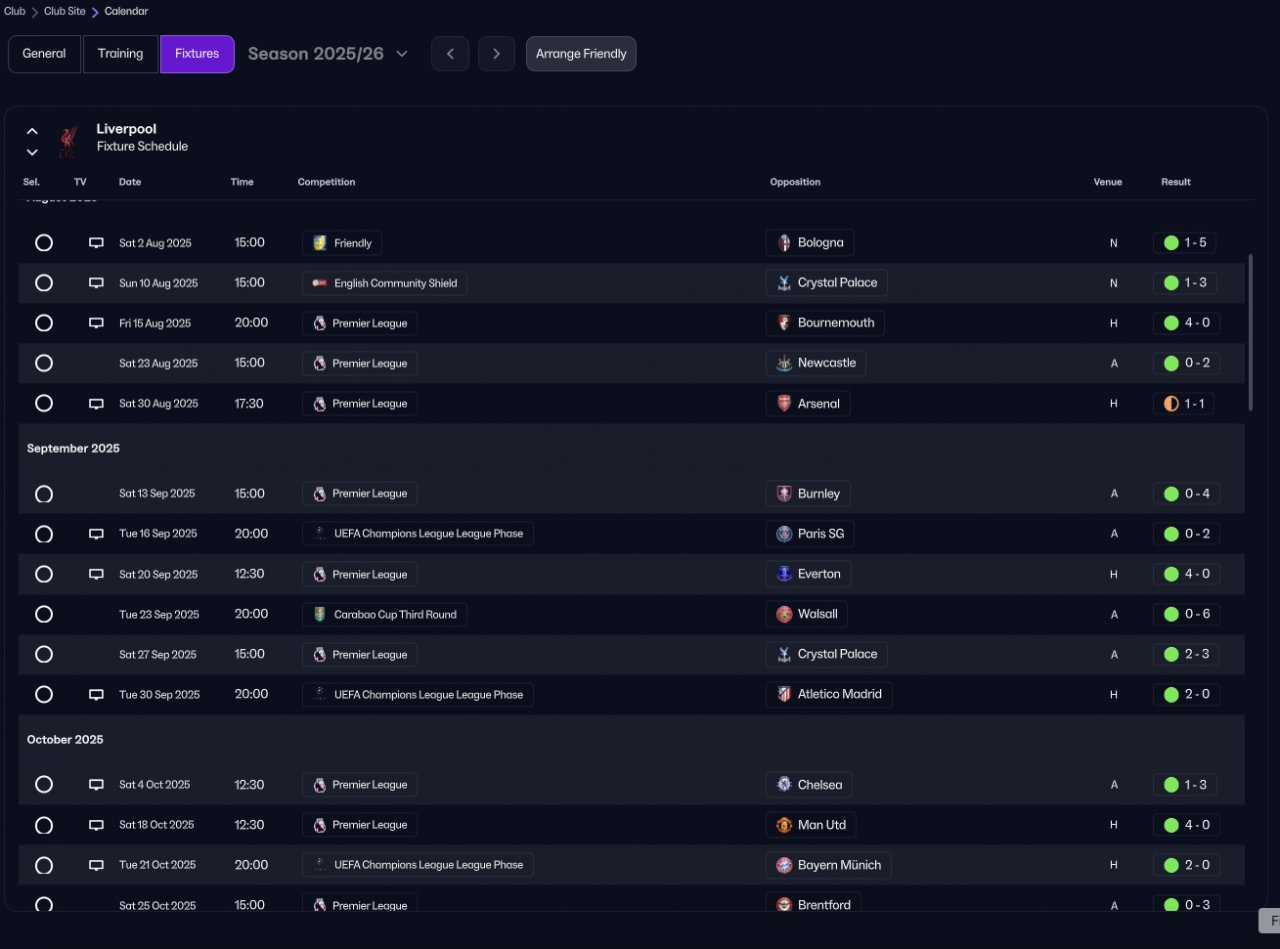Viewport: 1280px width, 949px height.
Task: Click the Chelsea club crest
Action: click(x=784, y=785)
